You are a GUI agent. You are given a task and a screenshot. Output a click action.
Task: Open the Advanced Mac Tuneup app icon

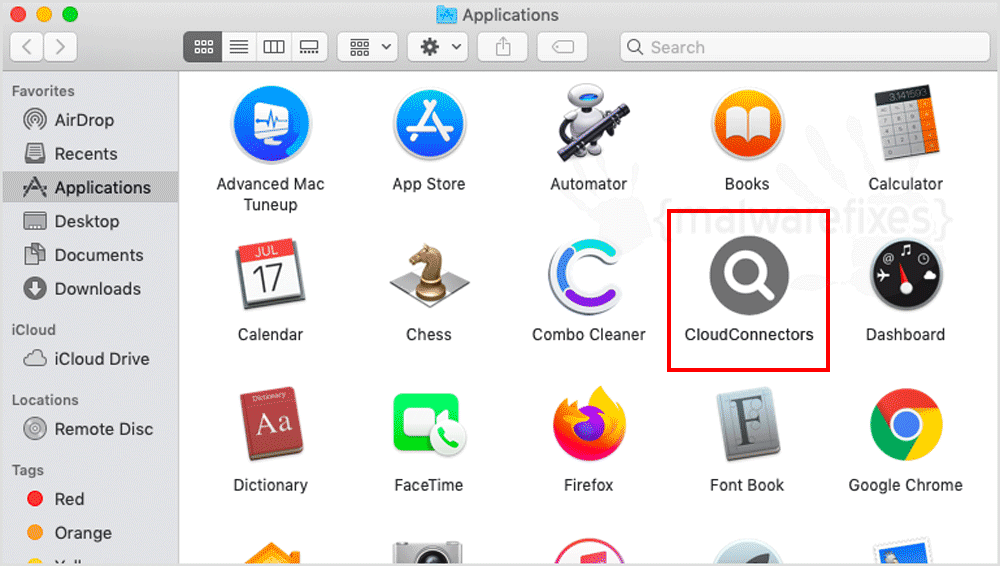point(271,124)
